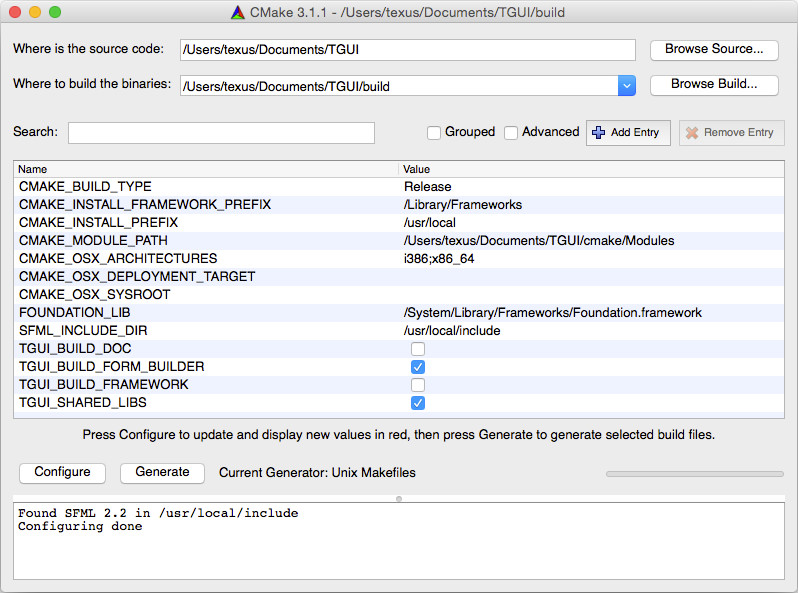Click Browse Source button
Screen dimensions: 798x593
(x=714, y=50)
